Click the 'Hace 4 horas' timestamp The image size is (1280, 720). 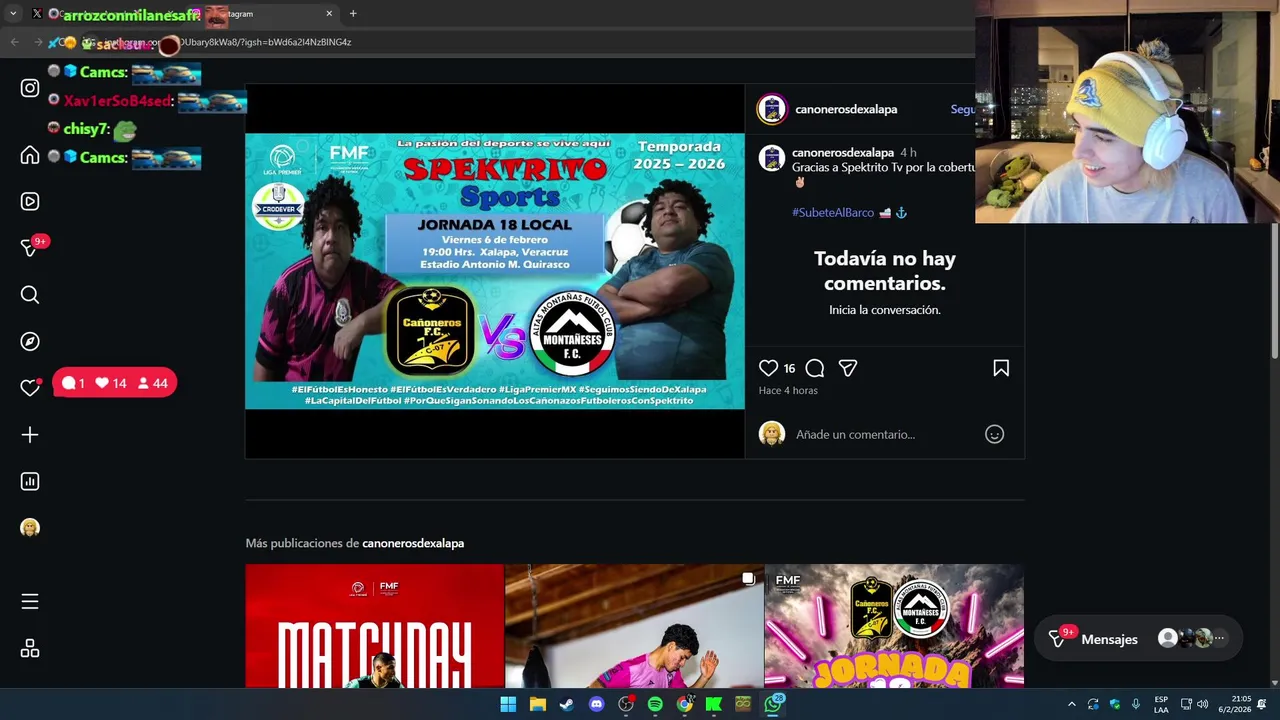coord(788,390)
